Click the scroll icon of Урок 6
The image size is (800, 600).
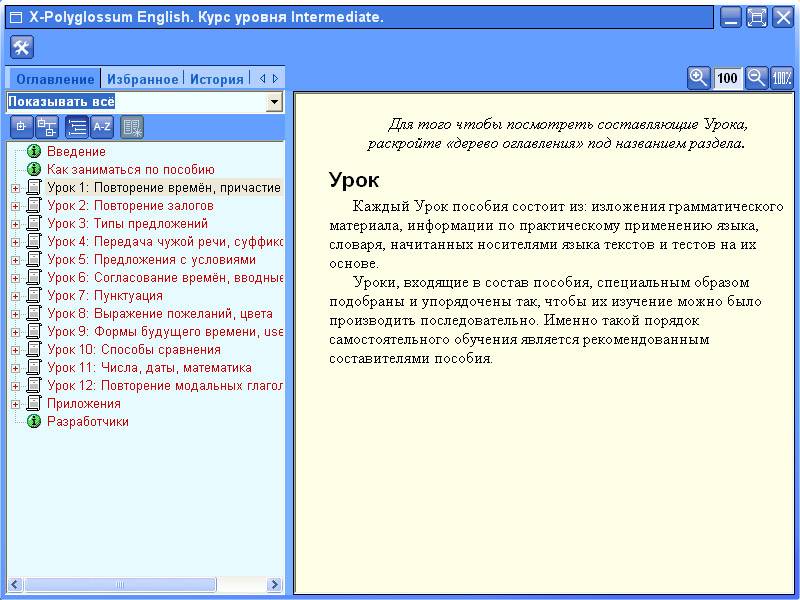[x=34, y=277]
